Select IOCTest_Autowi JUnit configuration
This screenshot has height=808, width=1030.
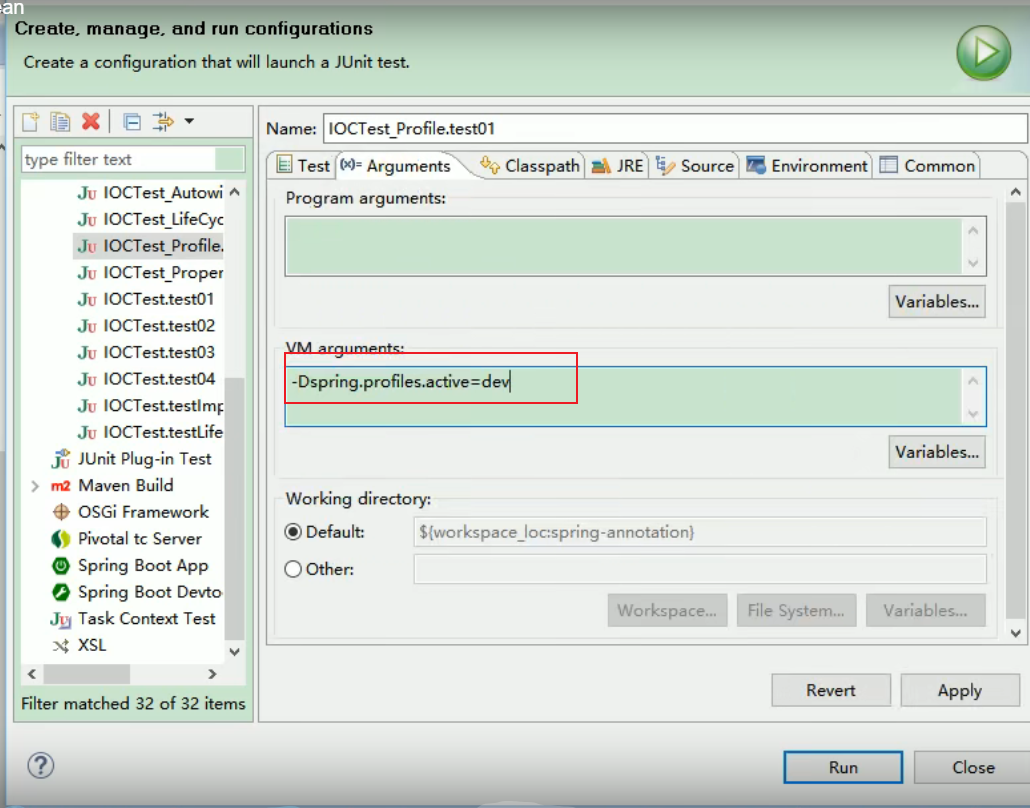point(150,192)
